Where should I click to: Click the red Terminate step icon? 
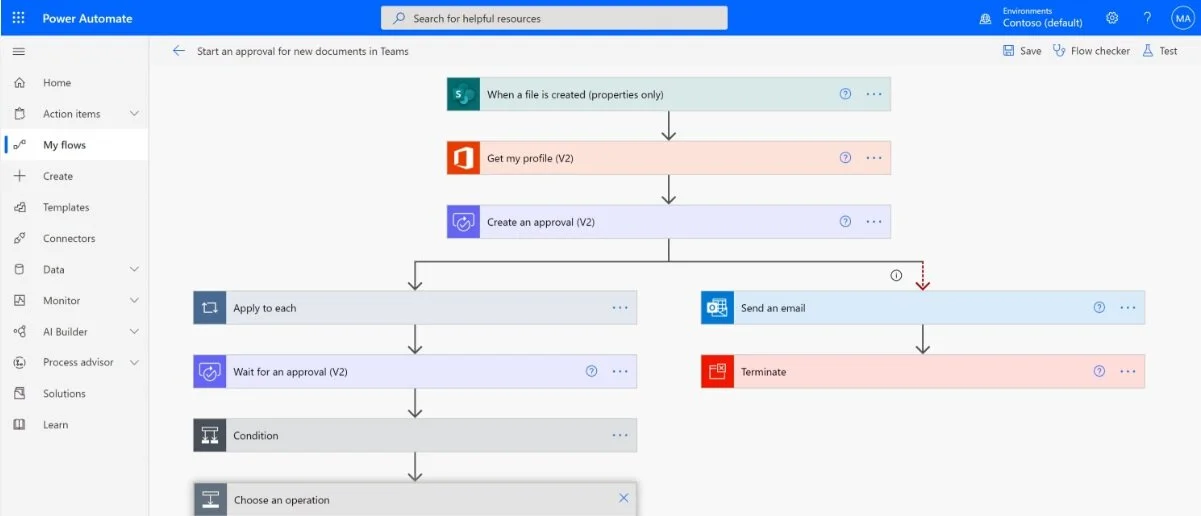coord(717,371)
